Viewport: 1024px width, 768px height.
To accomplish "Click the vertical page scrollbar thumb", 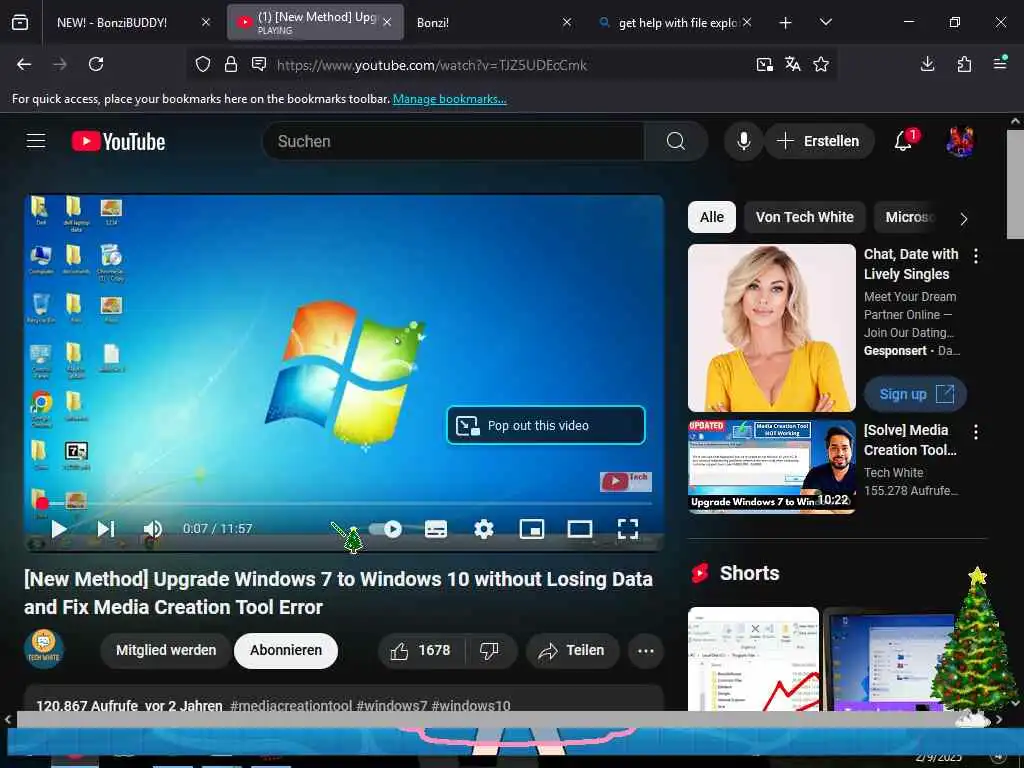I will point(1015,185).
